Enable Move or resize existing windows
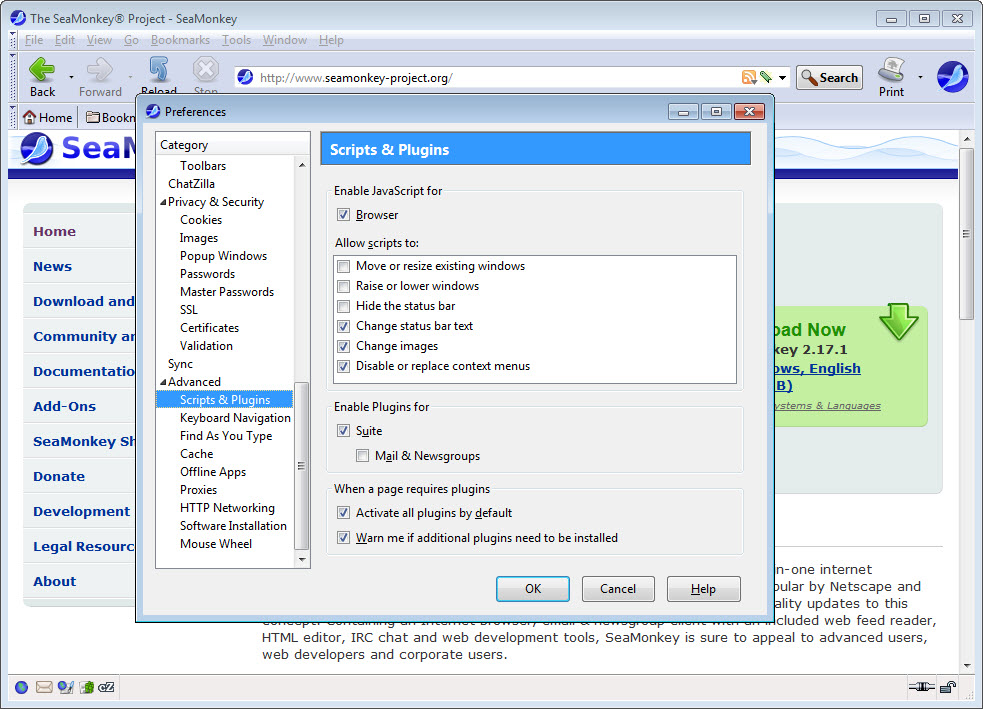The height and width of the screenshot is (709, 983). tap(344, 266)
